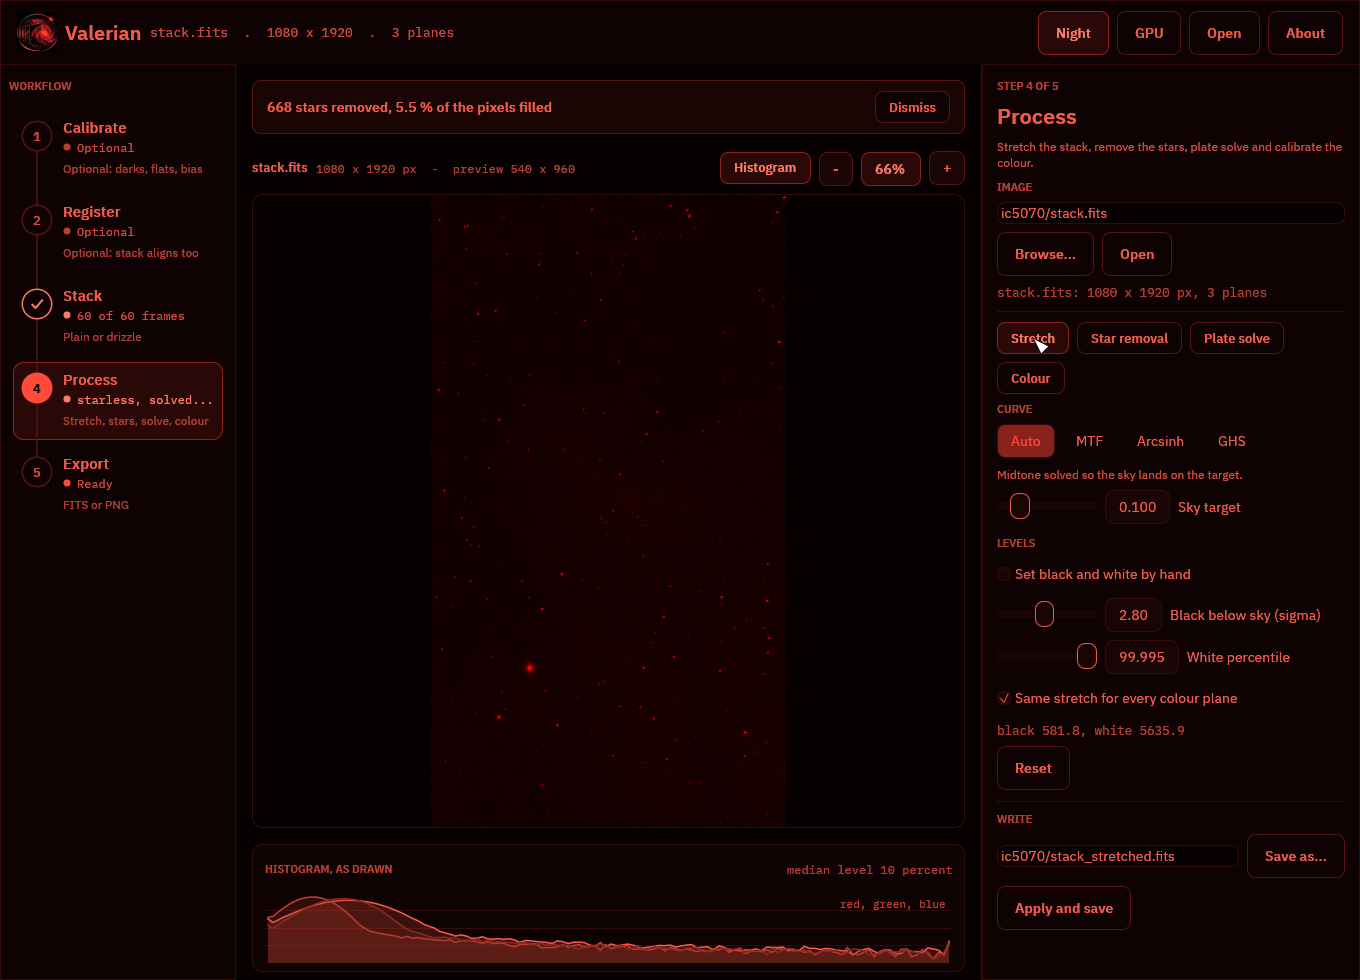Toggle Night mode

pyautogui.click(x=1073, y=33)
